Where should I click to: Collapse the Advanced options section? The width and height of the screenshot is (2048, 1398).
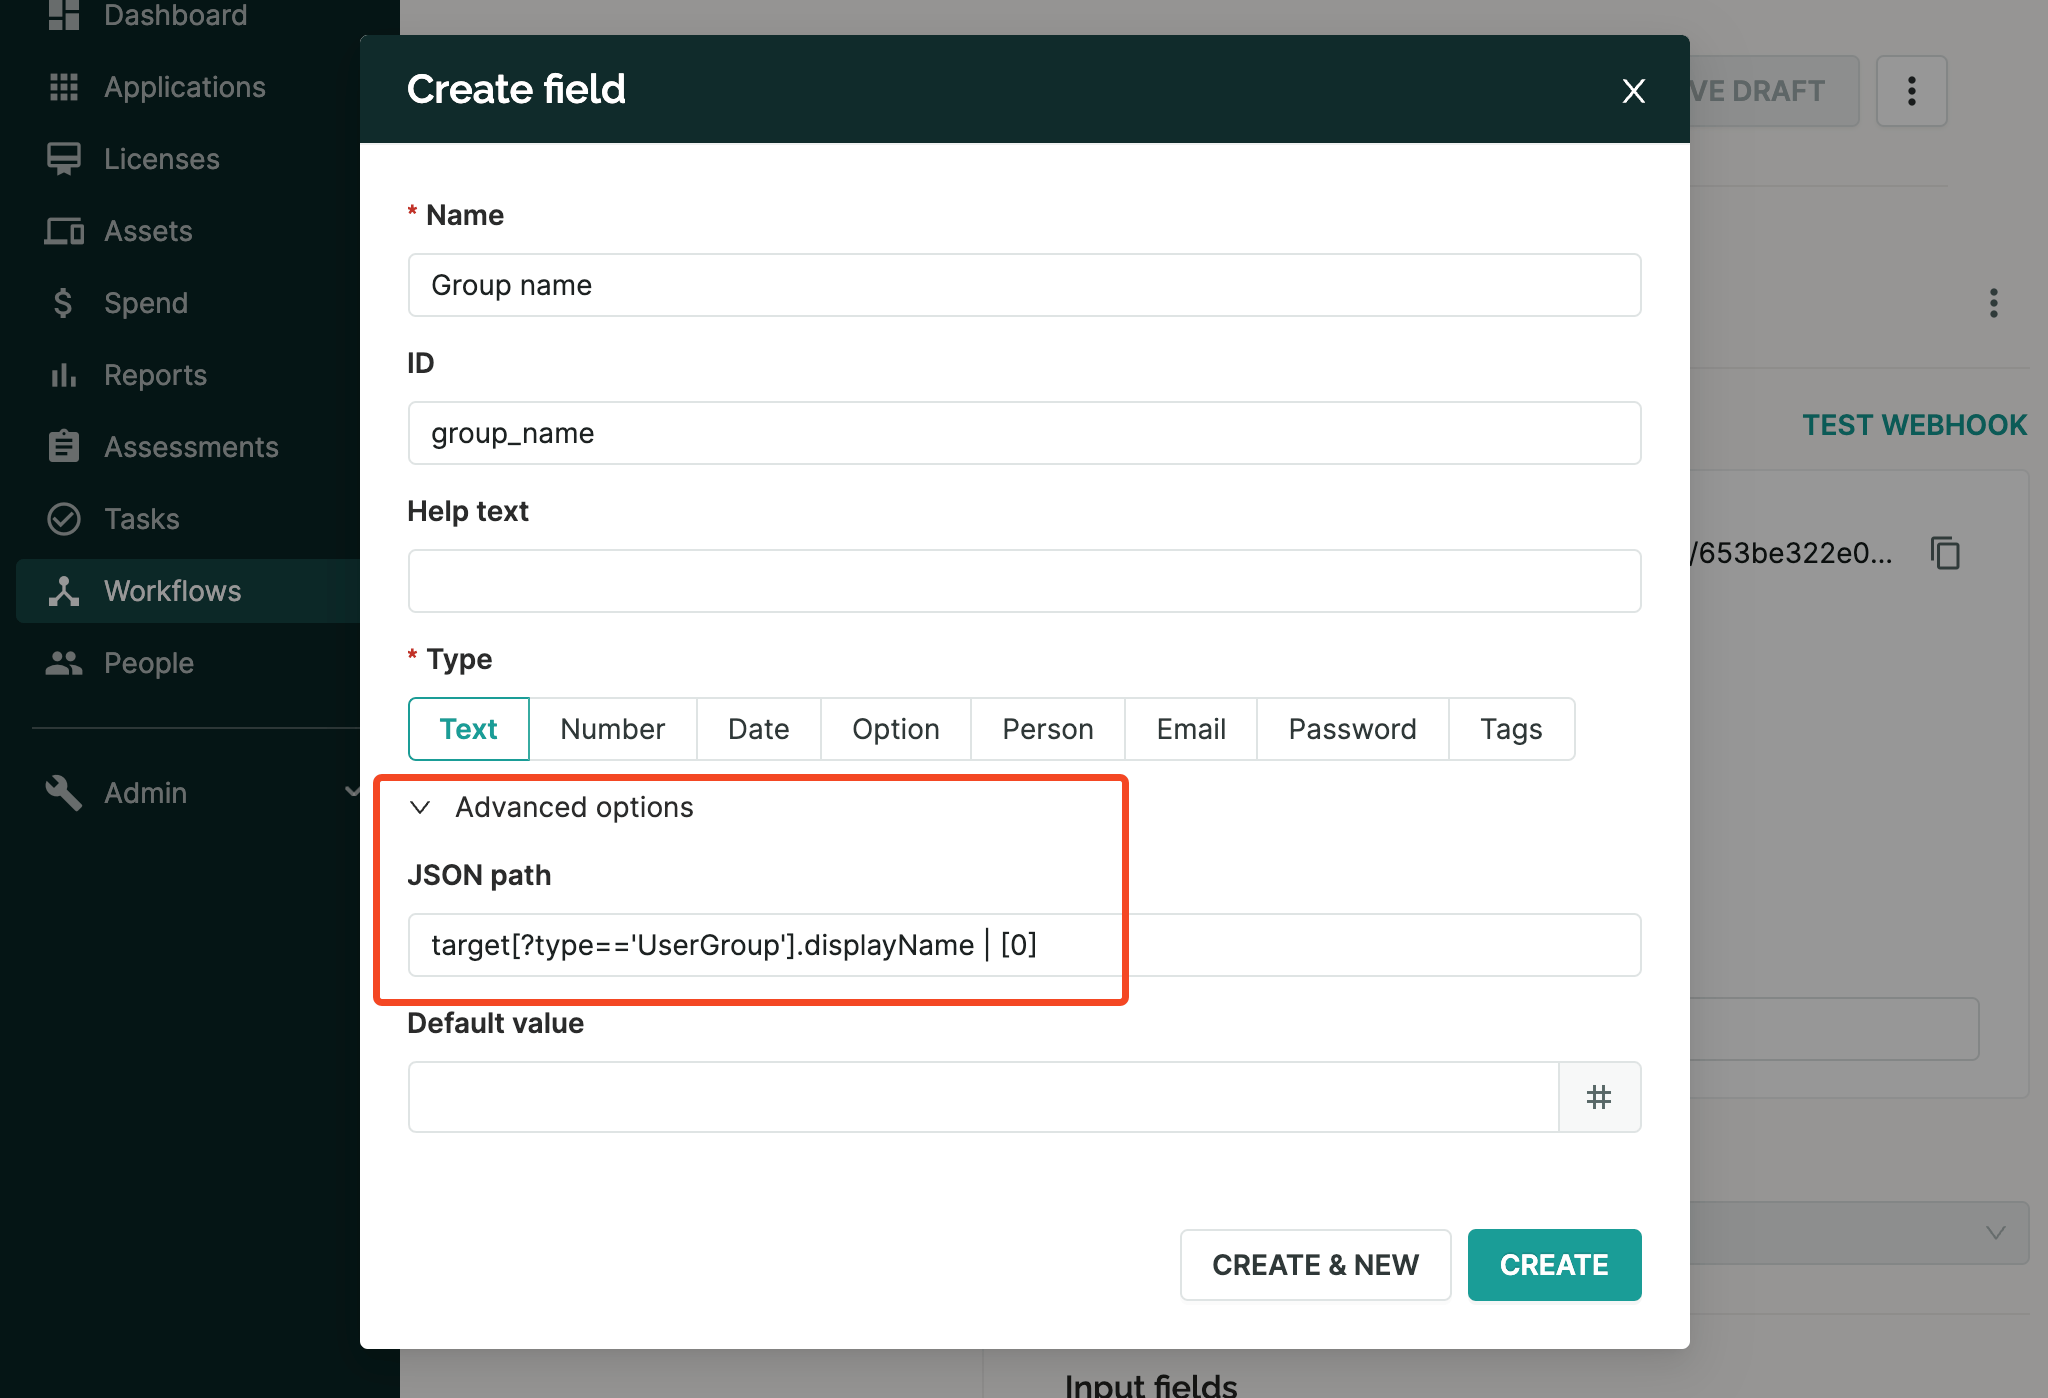coord(550,807)
